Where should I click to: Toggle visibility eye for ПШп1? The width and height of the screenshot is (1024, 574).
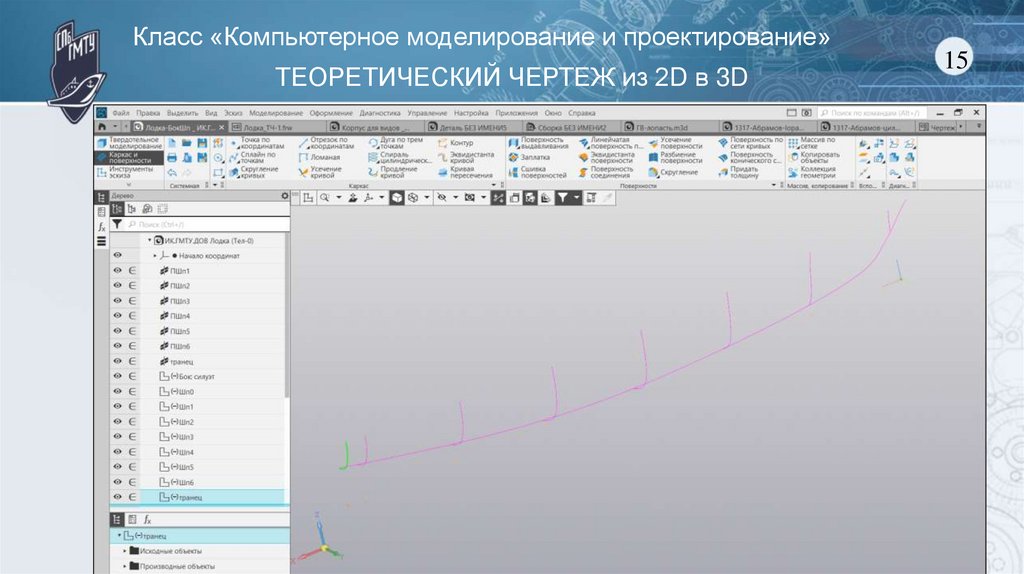tap(118, 270)
